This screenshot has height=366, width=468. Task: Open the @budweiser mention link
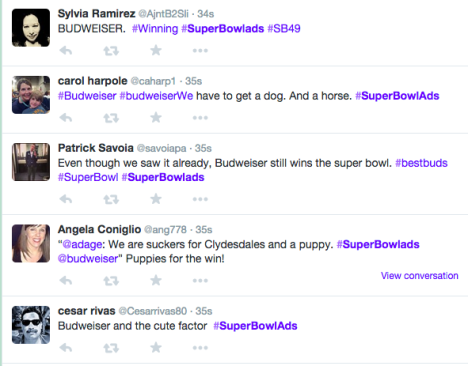(x=88, y=259)
